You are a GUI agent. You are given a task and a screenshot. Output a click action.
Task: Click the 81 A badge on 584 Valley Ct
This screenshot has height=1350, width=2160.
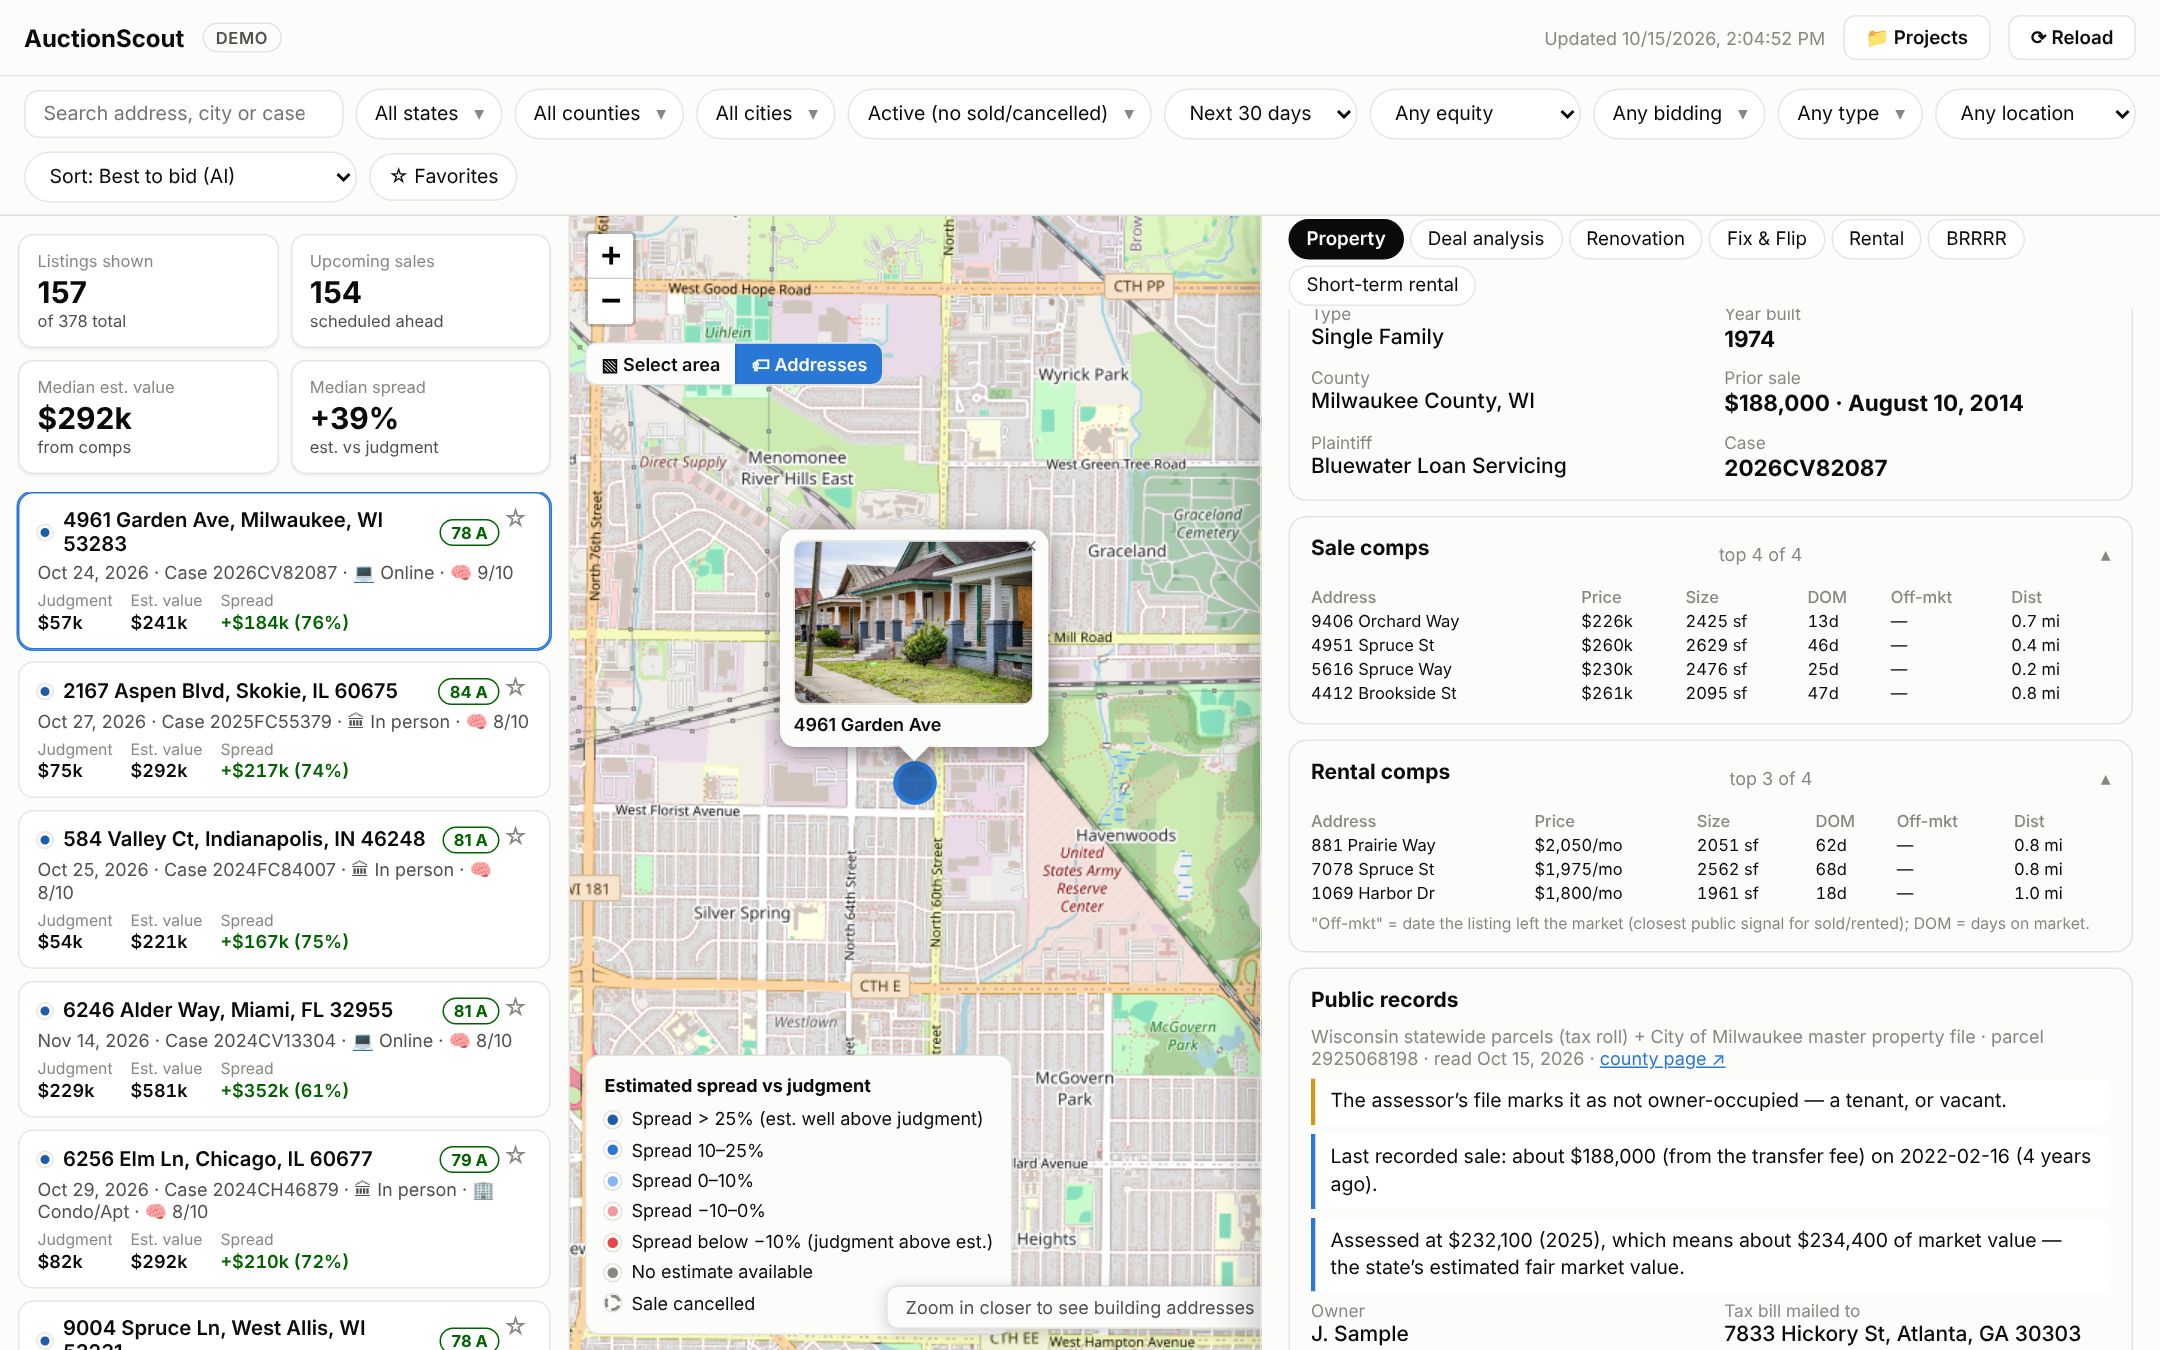pyautogui.click(x=470, y=840)
